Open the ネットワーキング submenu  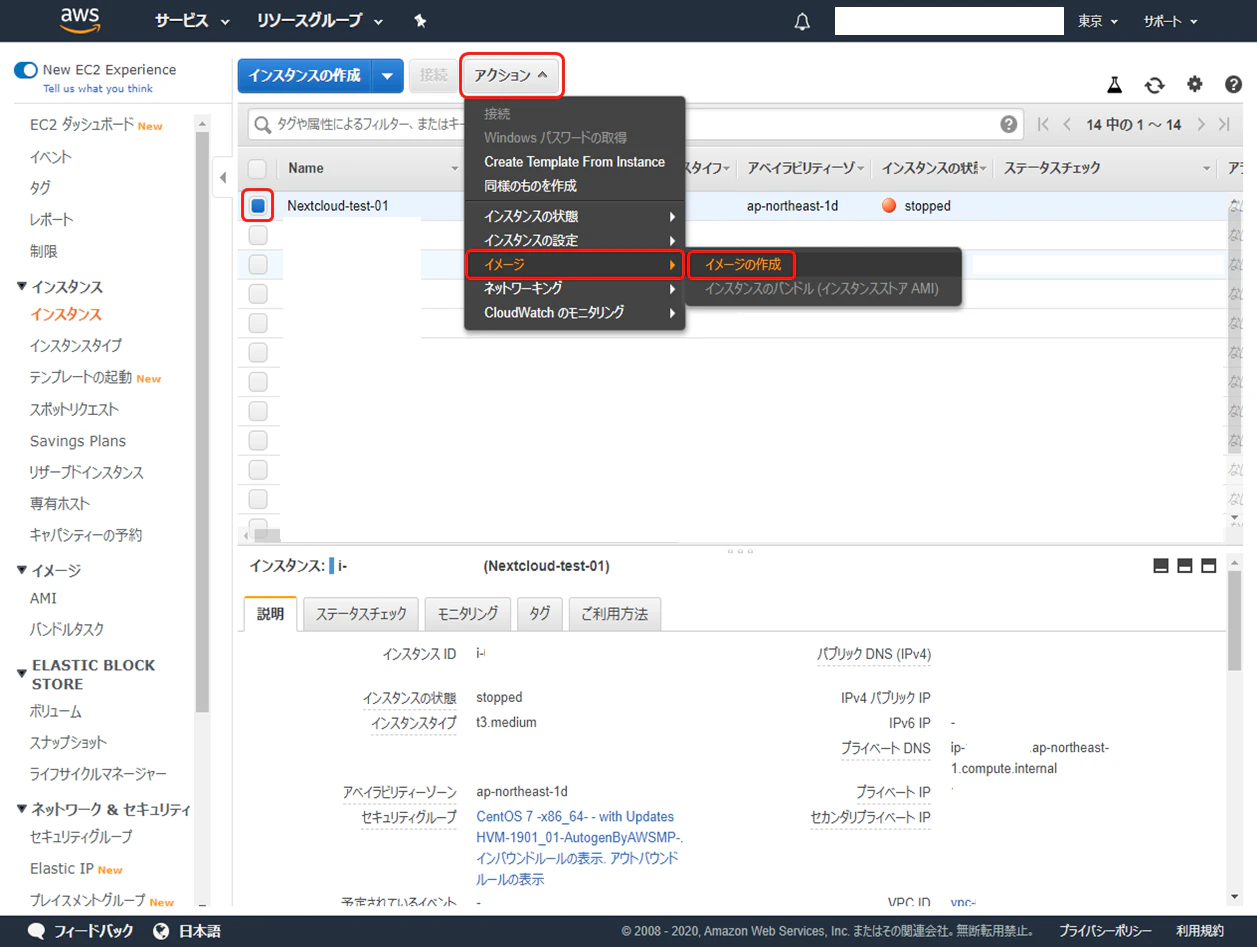(574, 288)
